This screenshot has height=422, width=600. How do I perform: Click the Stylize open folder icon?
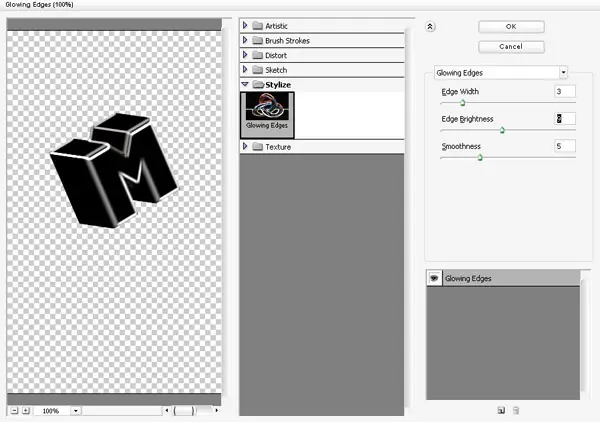(258, 85)
